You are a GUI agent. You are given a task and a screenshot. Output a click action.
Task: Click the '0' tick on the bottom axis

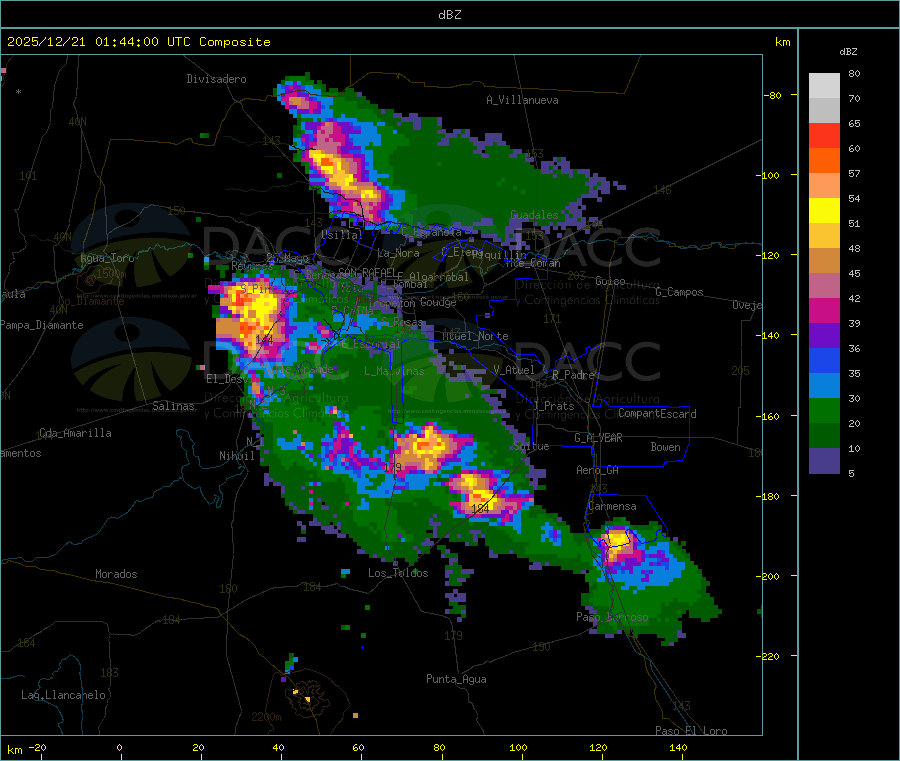(x=119, y=747)
